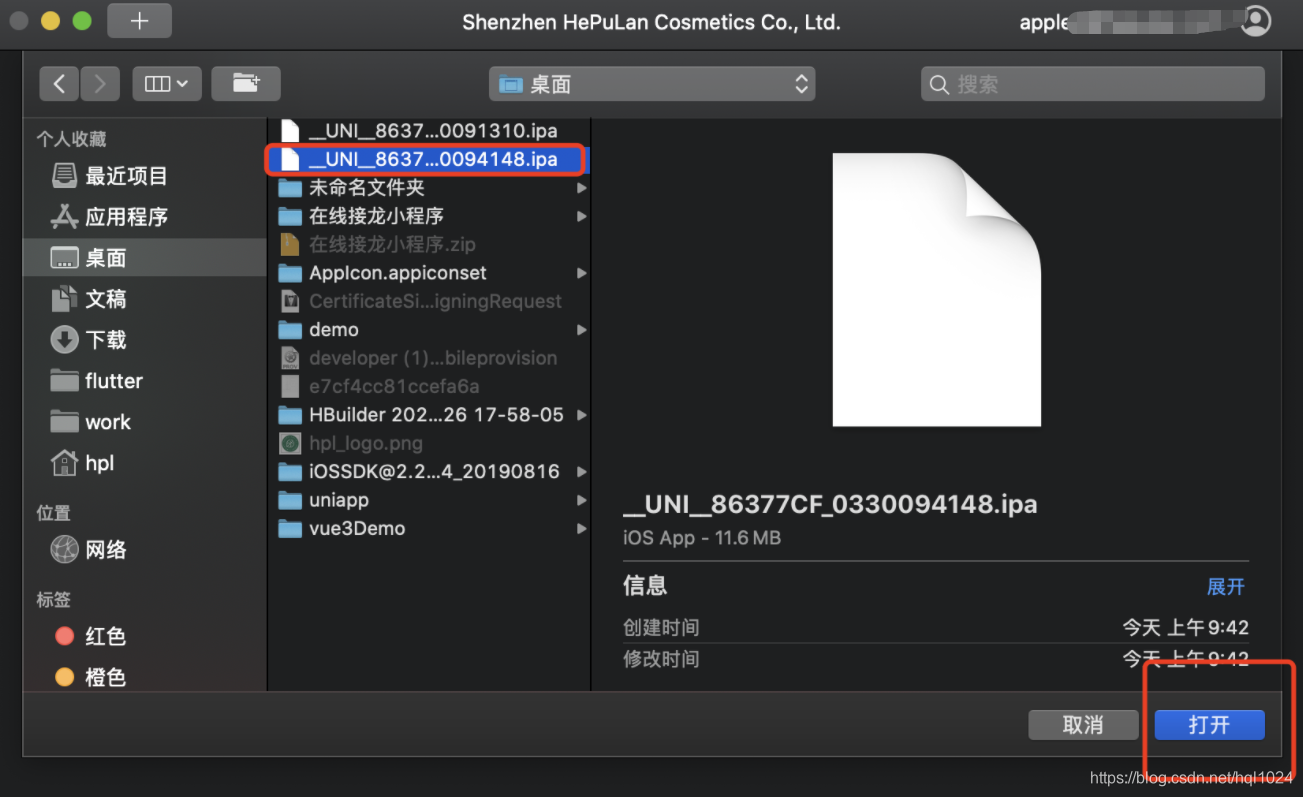Viewport: 1303px width, 797px height.
Task: Click the hpl_logo.png file icon
Action: click(x=290, y=443)
